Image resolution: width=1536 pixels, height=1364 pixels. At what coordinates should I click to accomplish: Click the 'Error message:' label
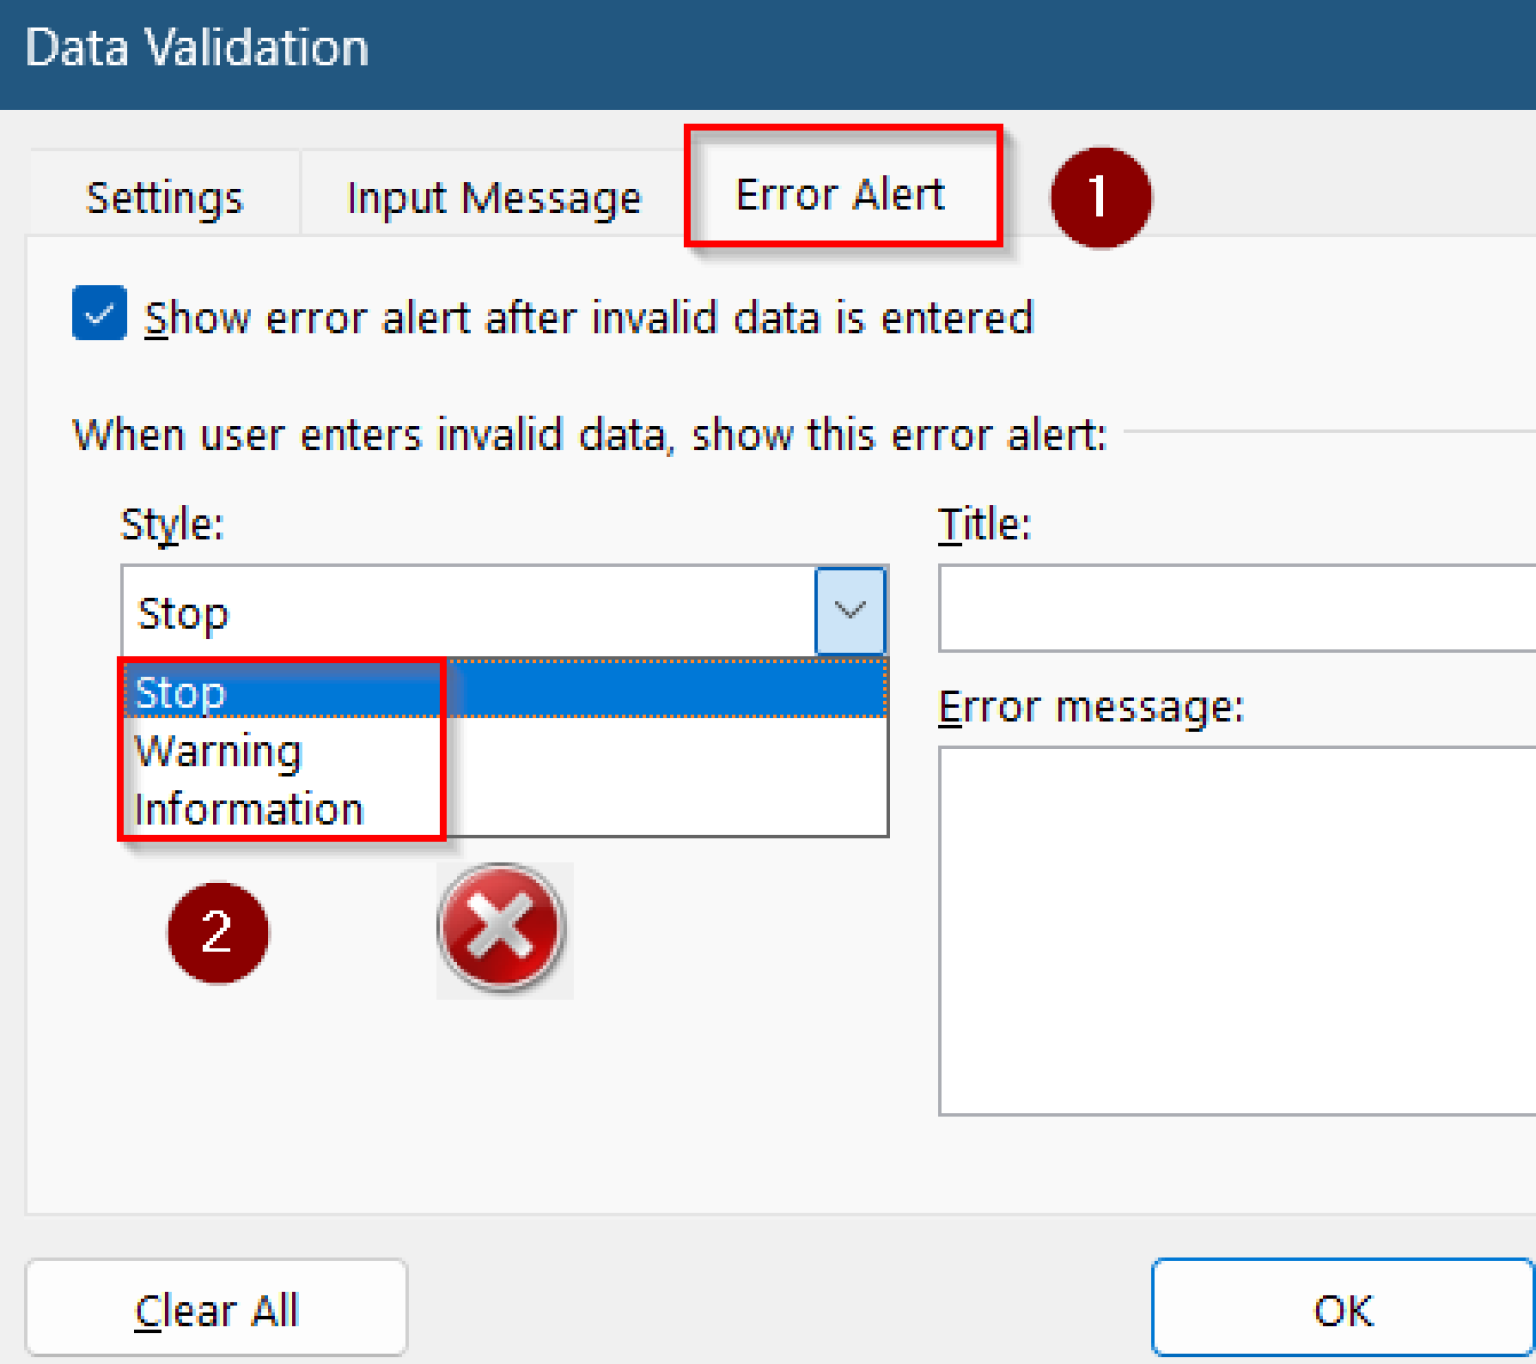pos(1090,705)
